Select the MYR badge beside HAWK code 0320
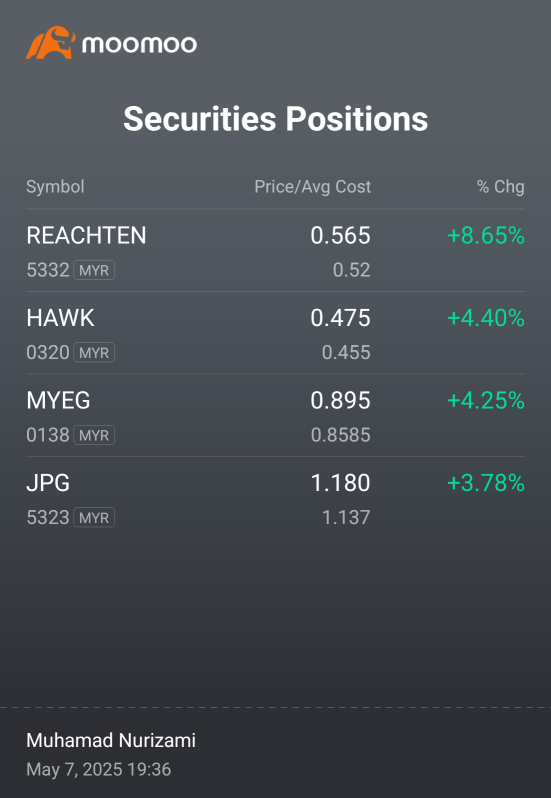The width and height of the screenshot is (551, 798). (94, 353)
